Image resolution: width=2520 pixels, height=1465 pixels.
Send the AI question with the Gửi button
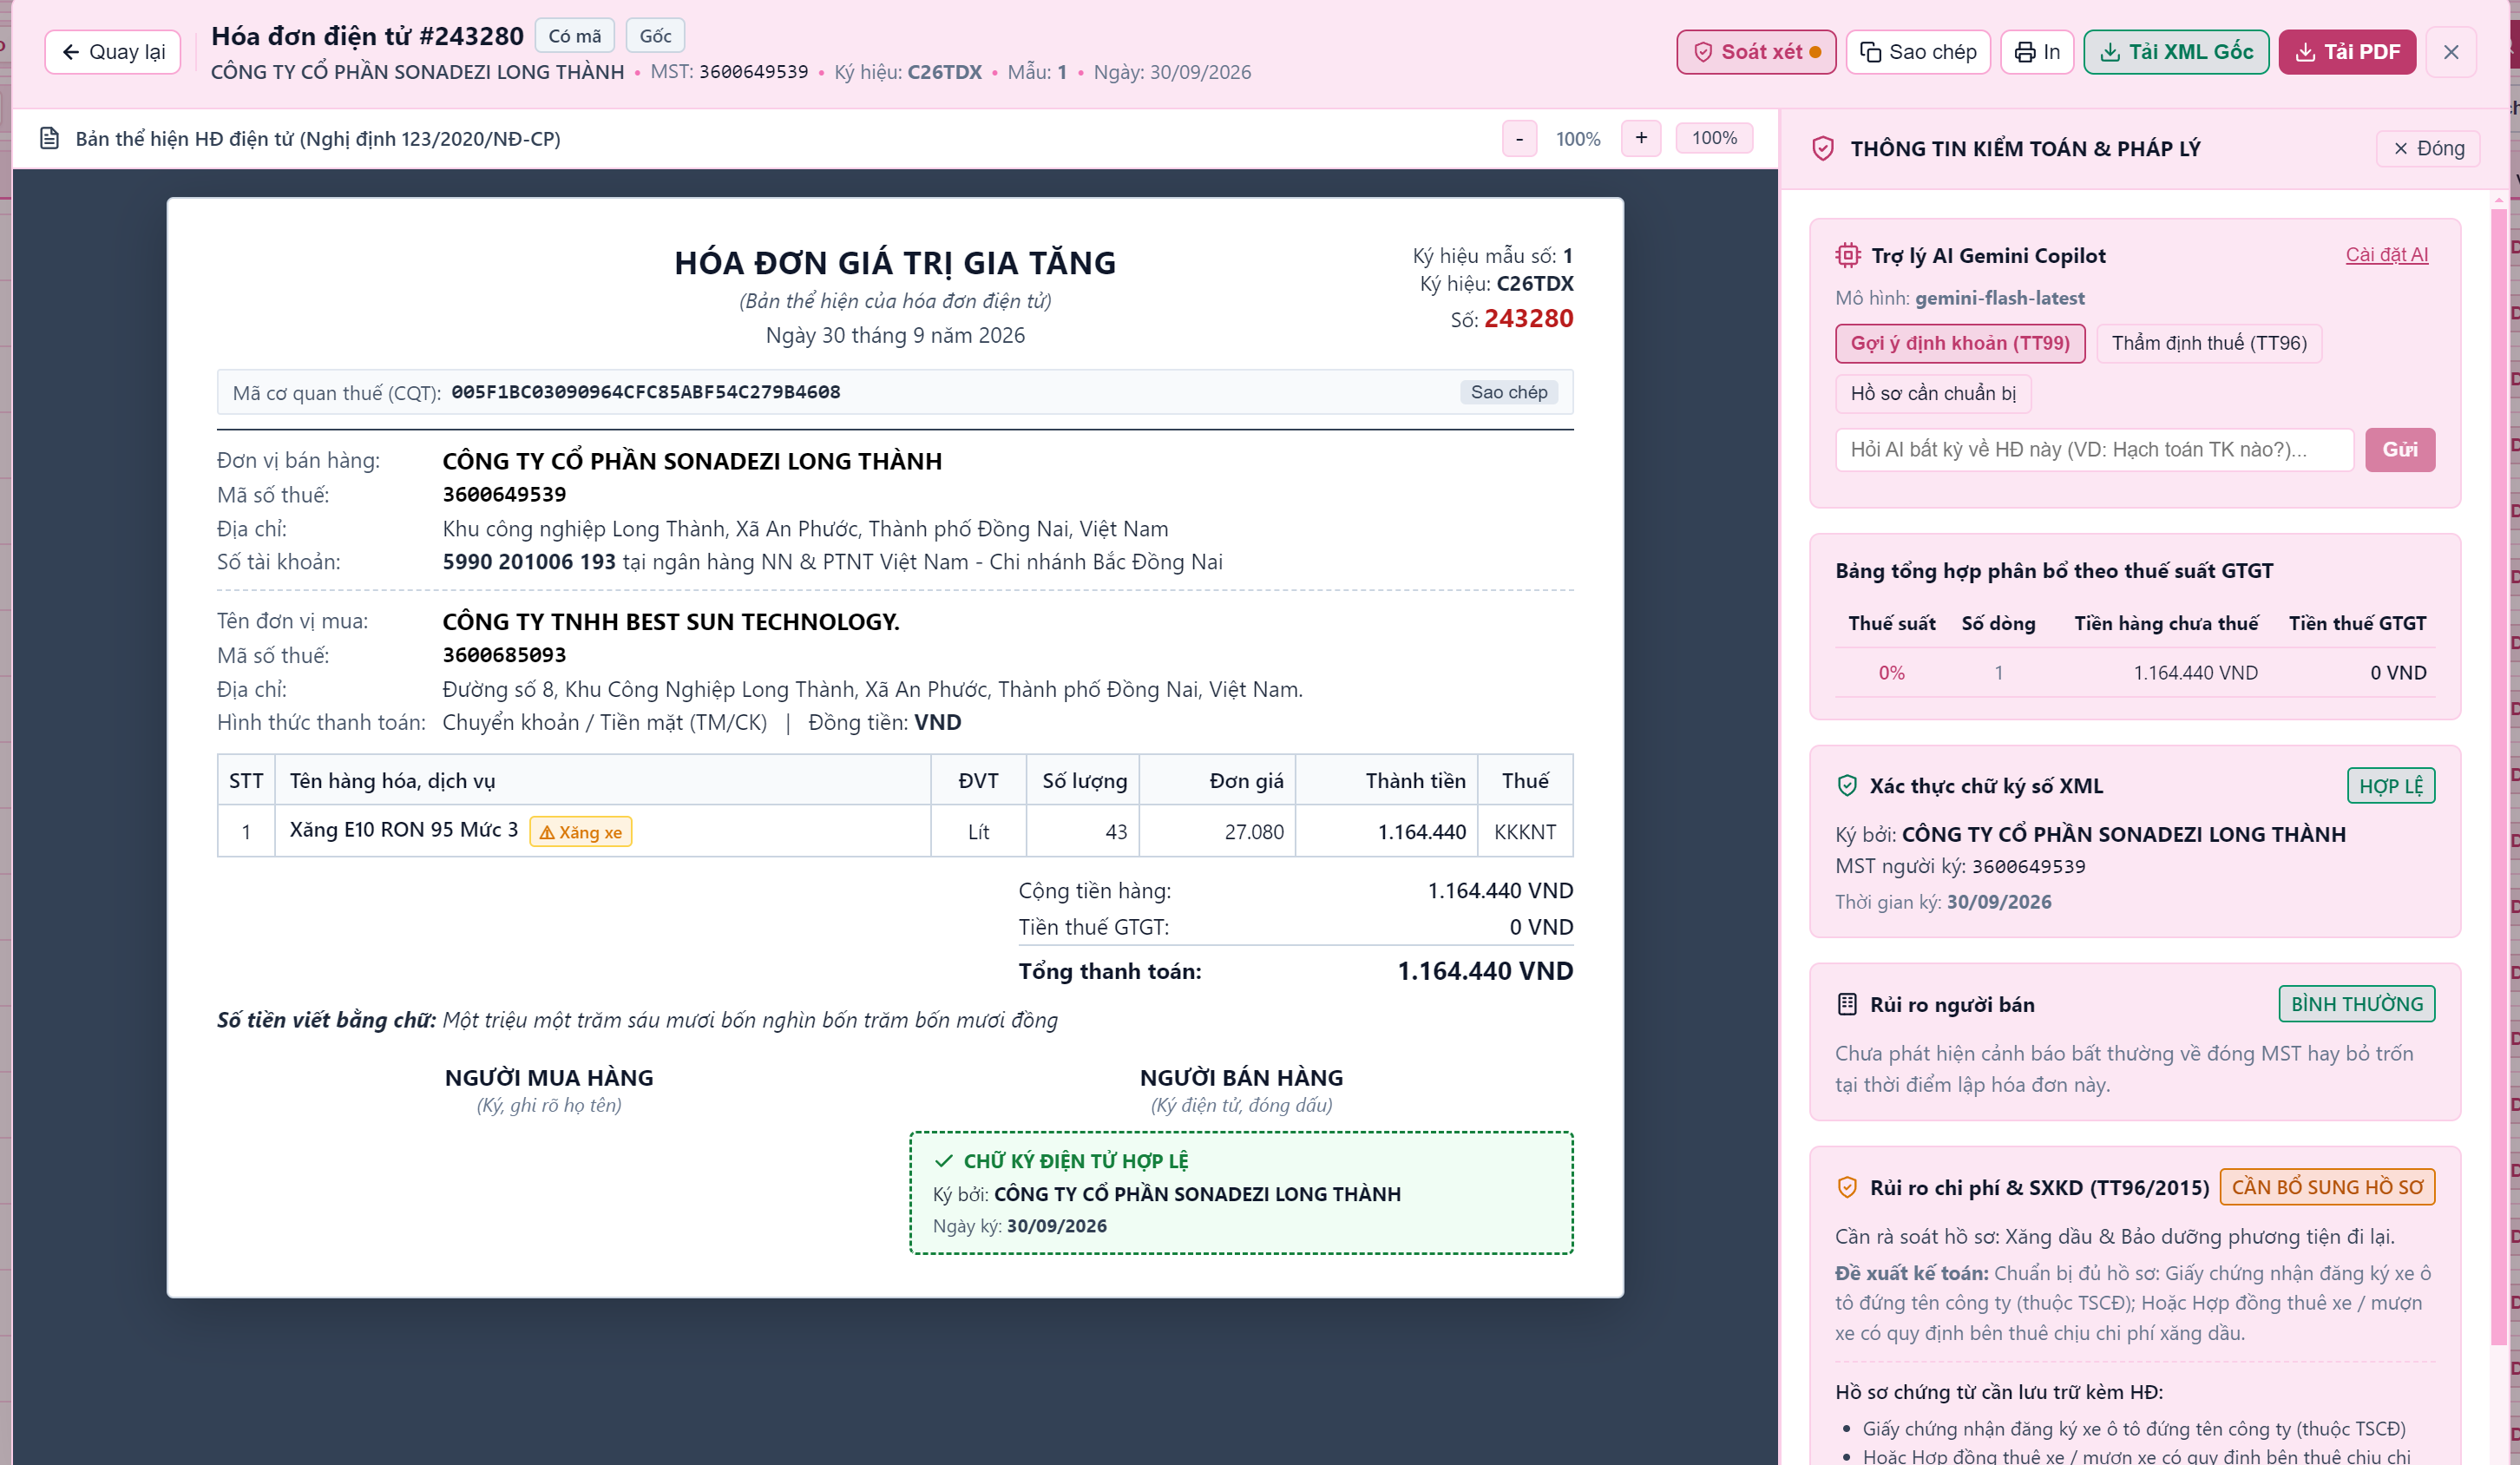(2399, 450)
